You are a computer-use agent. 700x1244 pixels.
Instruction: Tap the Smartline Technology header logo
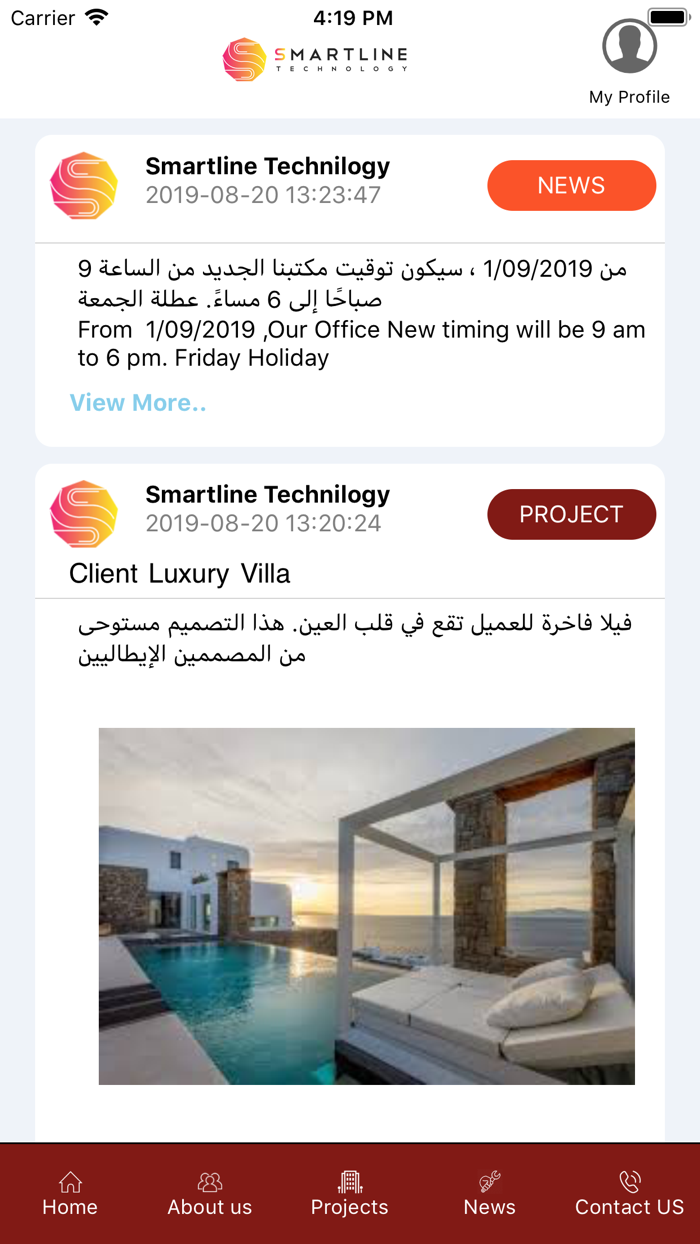315,59
